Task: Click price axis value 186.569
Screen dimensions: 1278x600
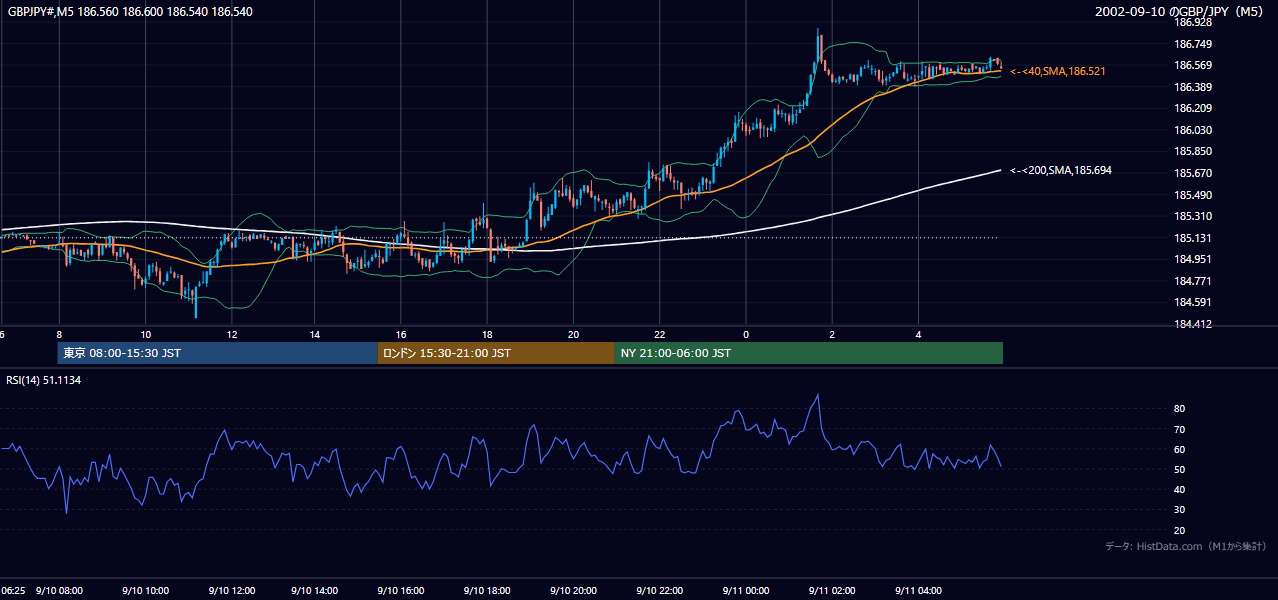Action: pyautogui.click(x=1193, y=65)
